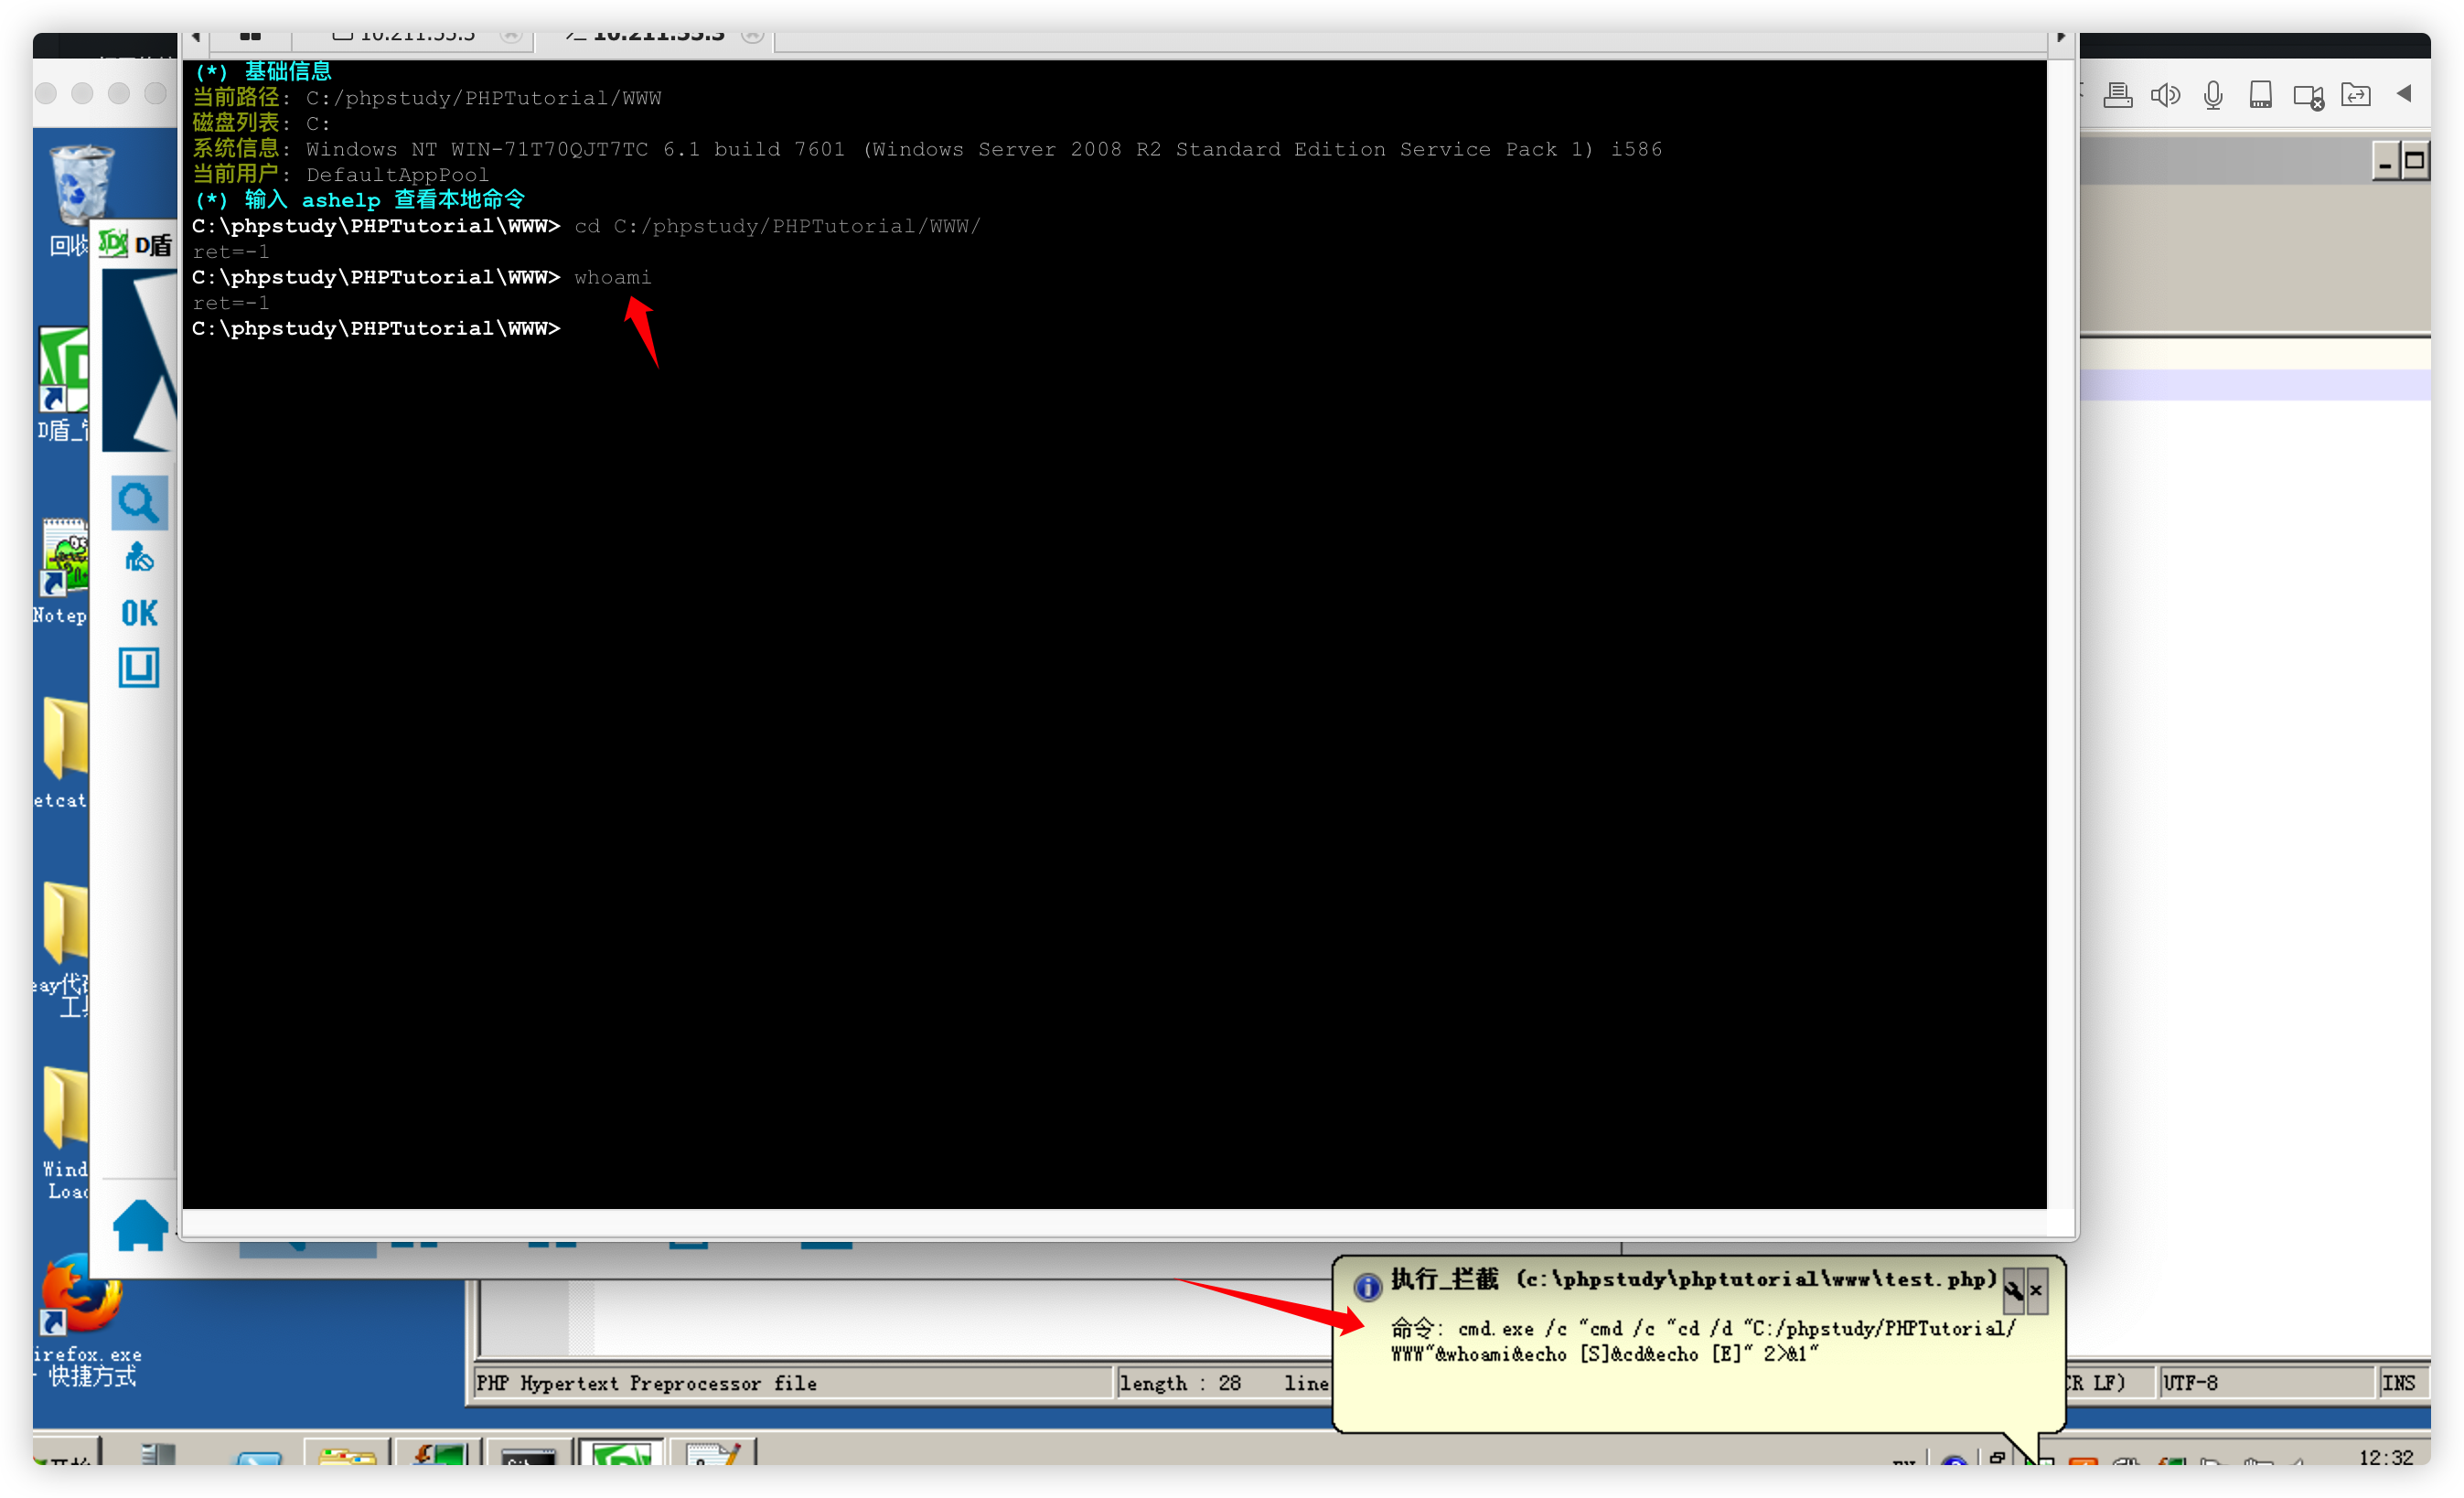This screenshot has height=1498, width=2464.
Task: Dismiss the 执行_拦截 notification popup
Action: point(2036,1290)
